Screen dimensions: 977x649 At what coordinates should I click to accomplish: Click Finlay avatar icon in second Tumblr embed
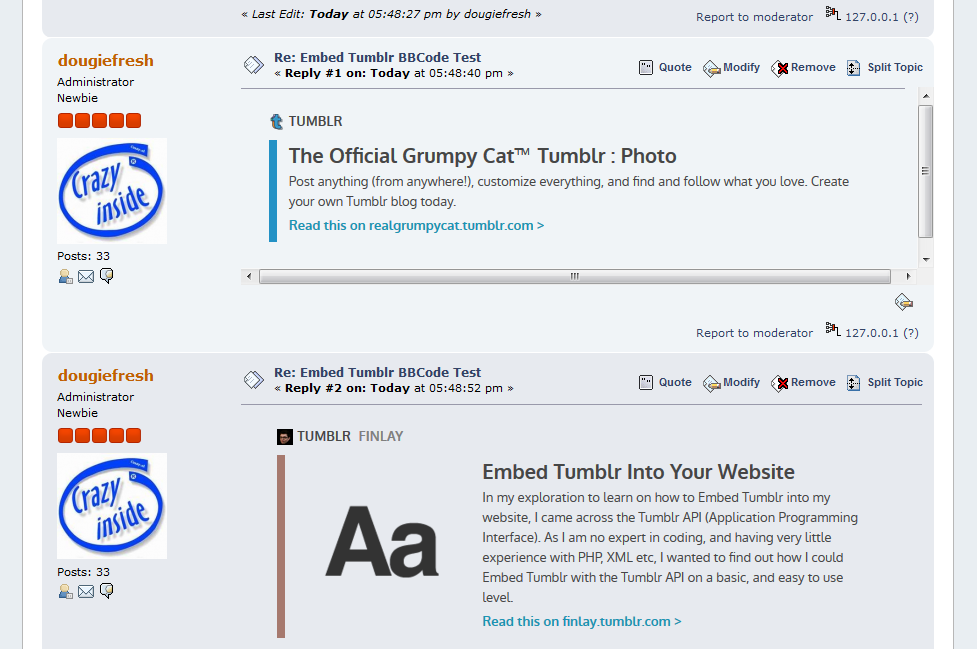tap(285, 437)
